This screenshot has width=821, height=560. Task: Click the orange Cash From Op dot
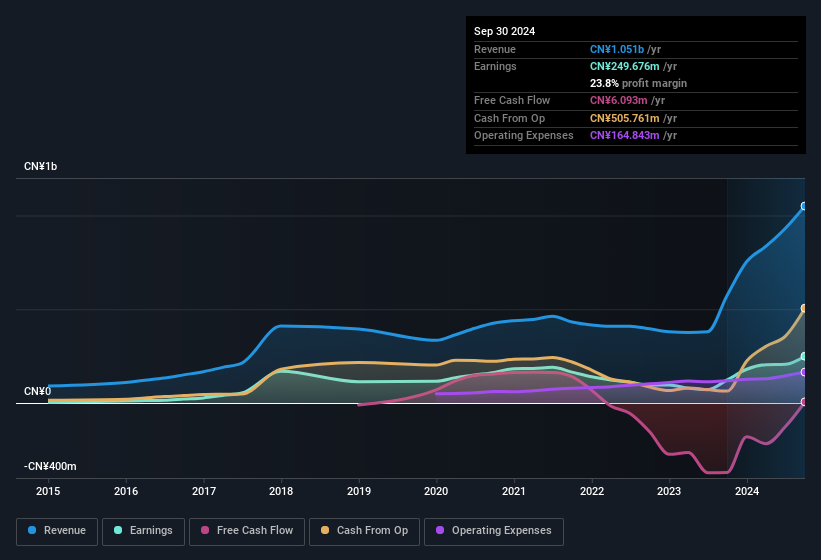326,531
